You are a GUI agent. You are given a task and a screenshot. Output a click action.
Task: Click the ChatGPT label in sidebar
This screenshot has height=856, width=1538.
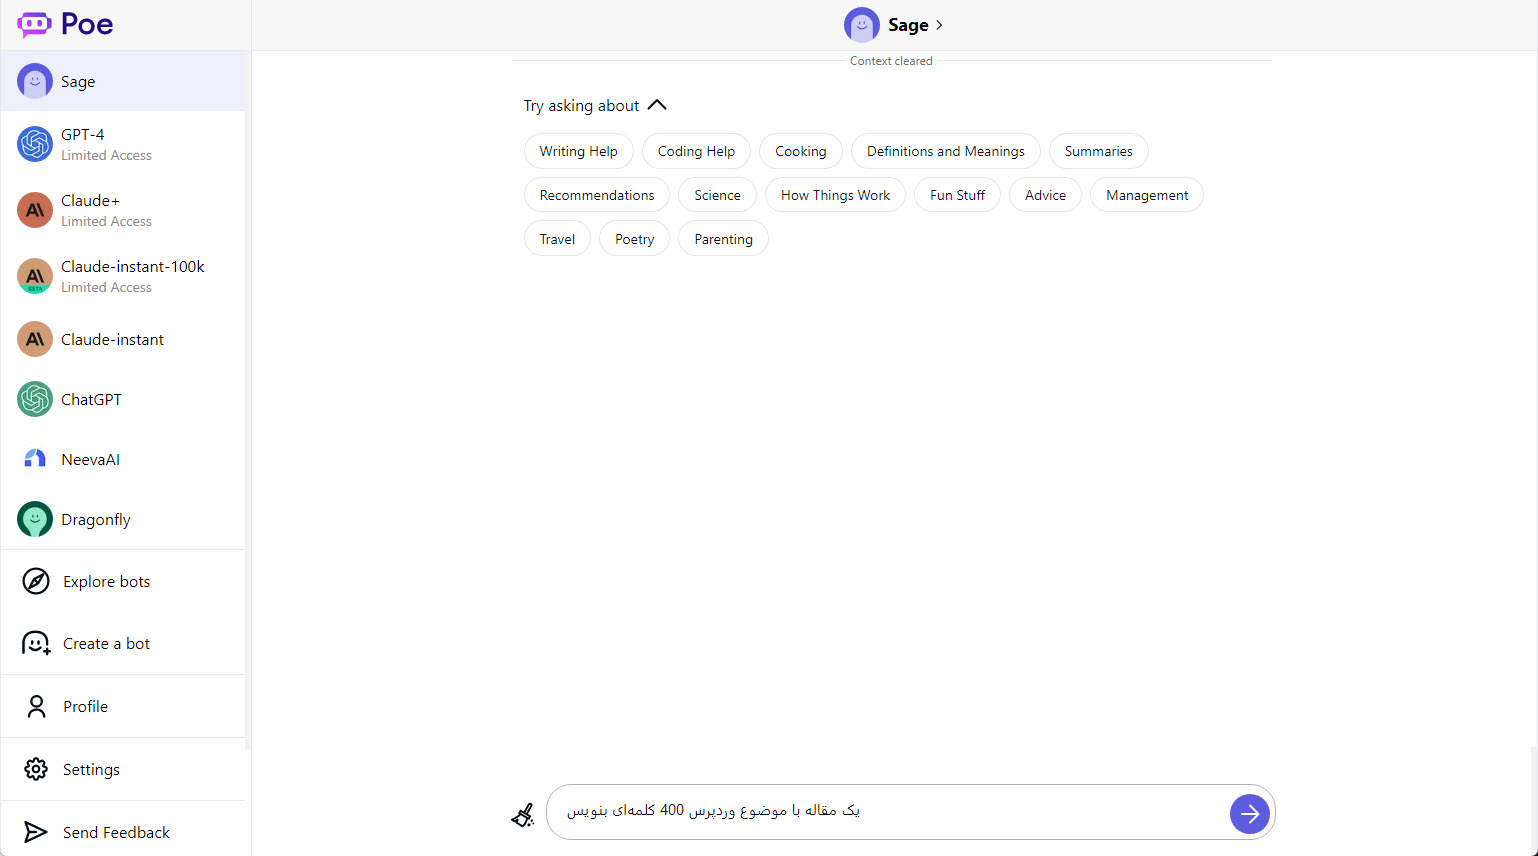coord(91,399)
